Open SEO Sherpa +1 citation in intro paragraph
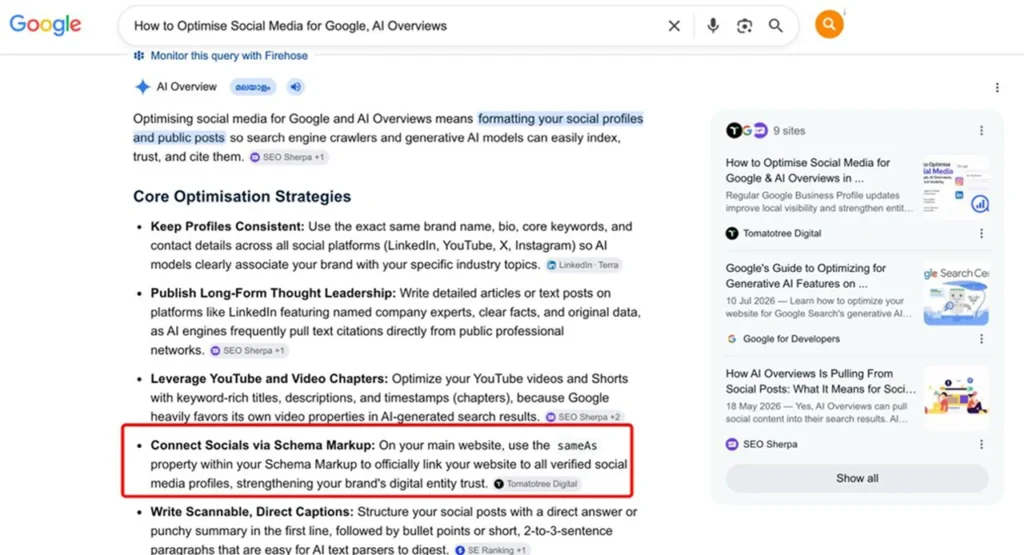Screen dimensions: 1024x555 (x=288, y=157)
